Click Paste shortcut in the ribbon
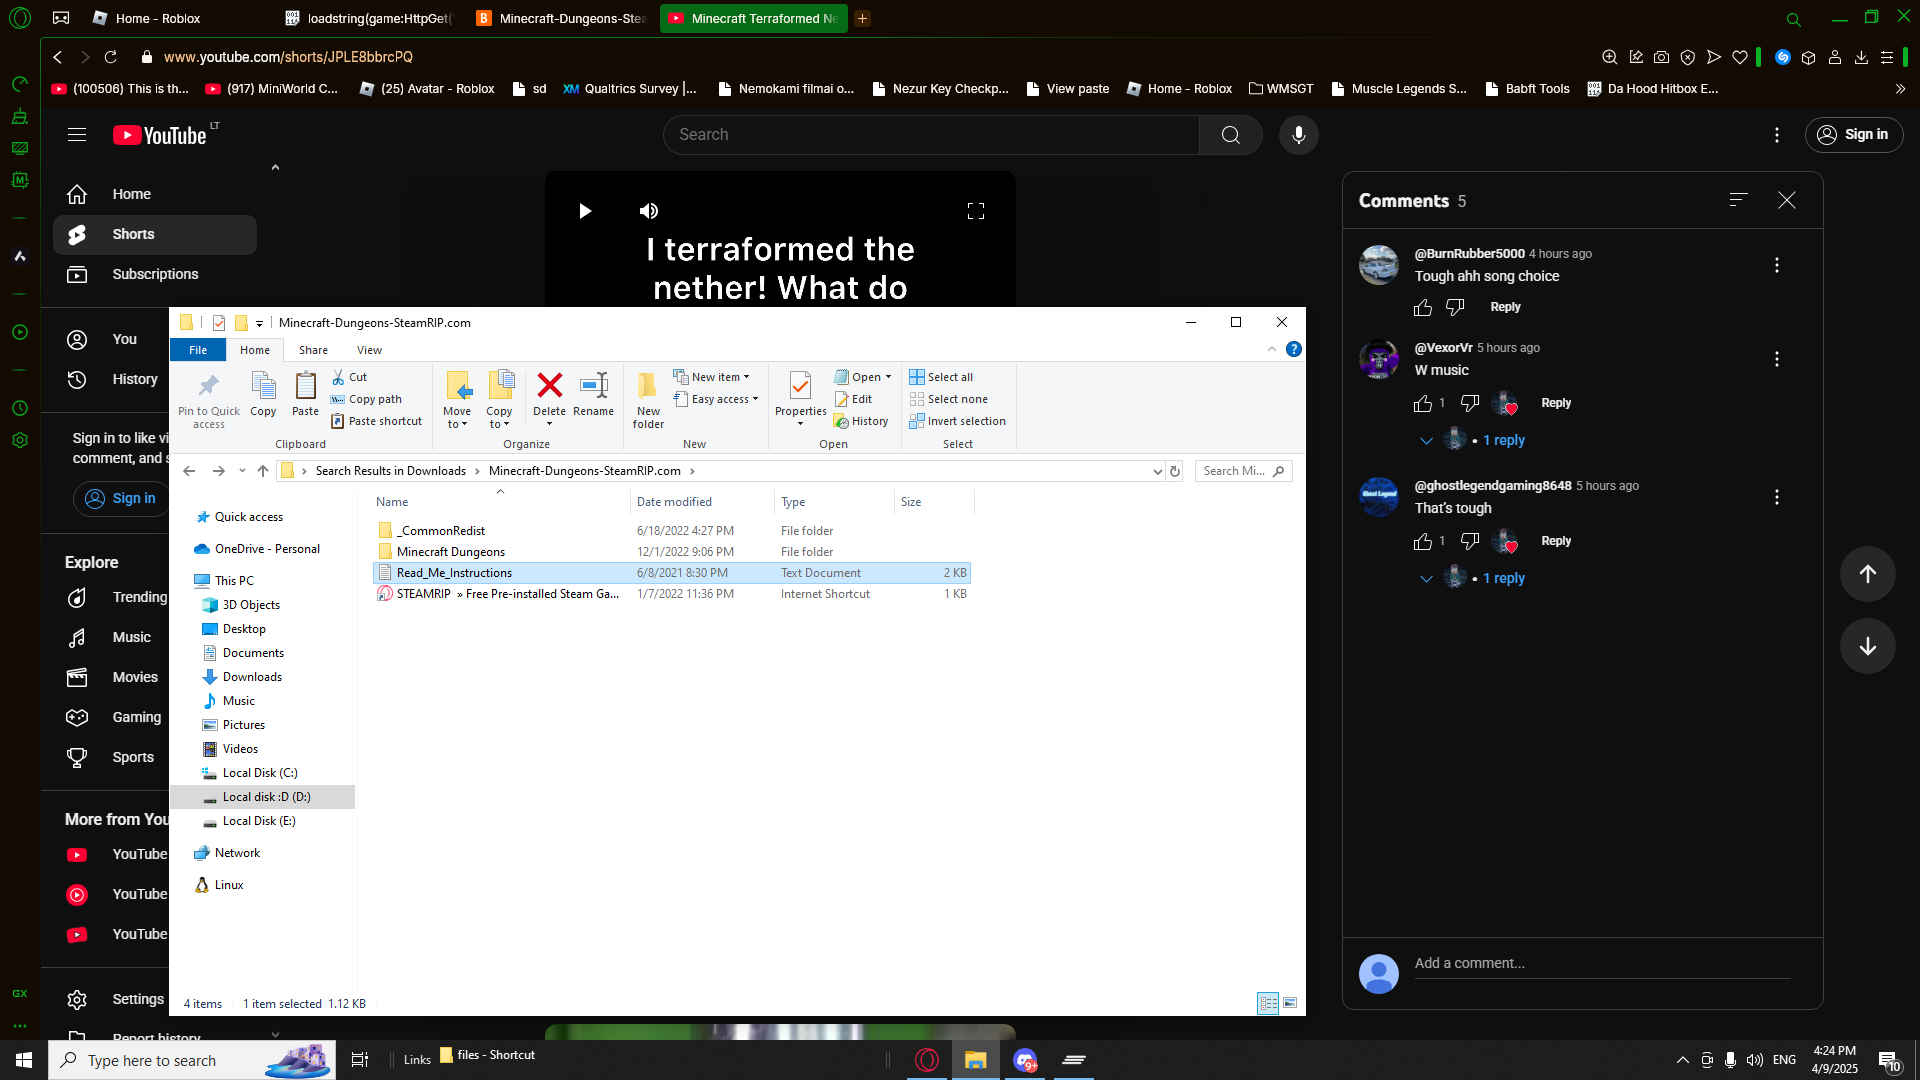Viewport: 1920px width, 1080px height. click(x=377, y=421)
